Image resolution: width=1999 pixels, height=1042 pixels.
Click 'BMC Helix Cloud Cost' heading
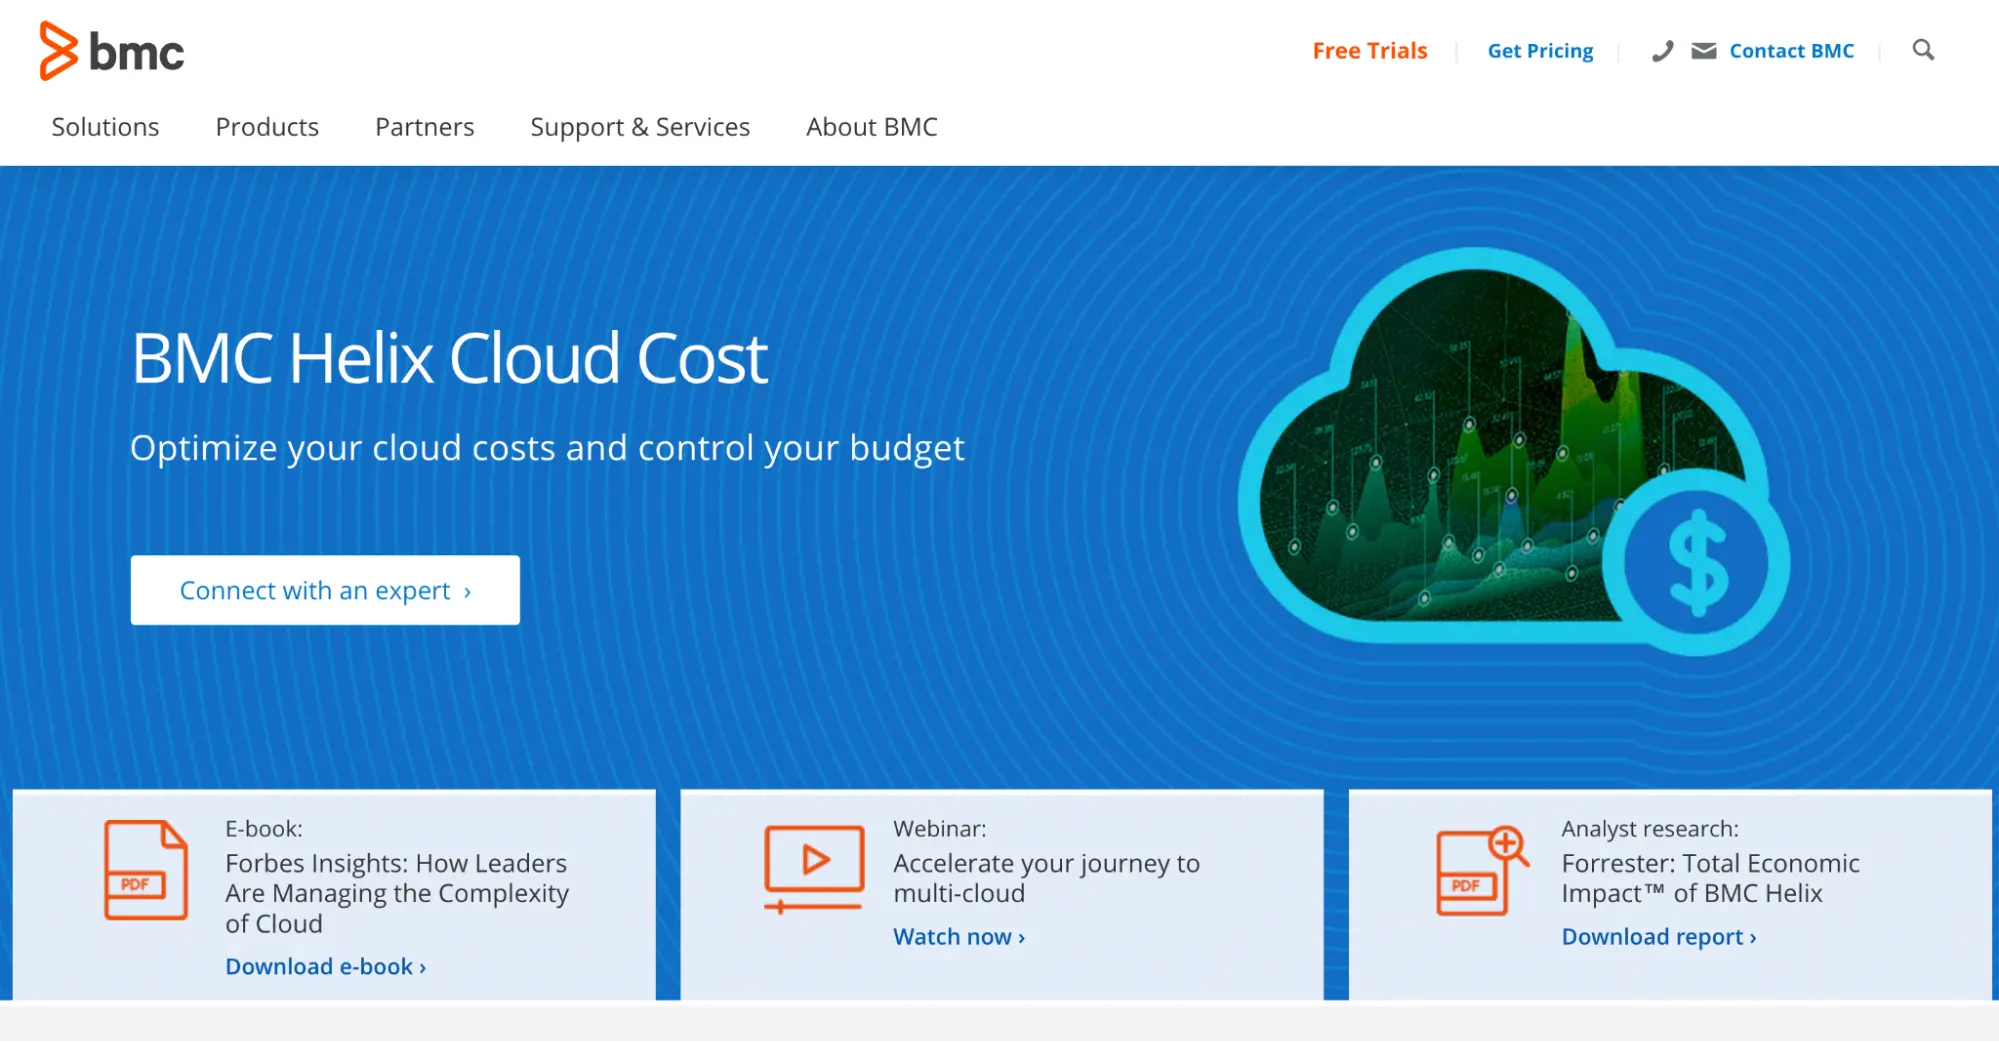tap(450, 358)
